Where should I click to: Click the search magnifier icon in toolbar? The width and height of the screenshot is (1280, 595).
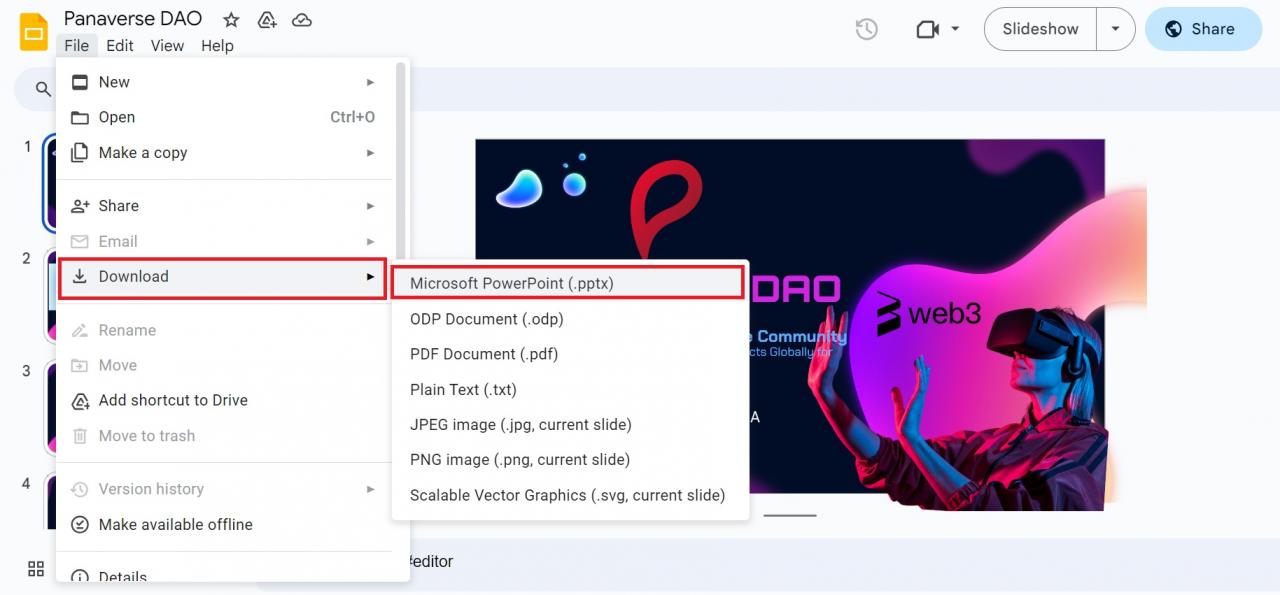43,89
